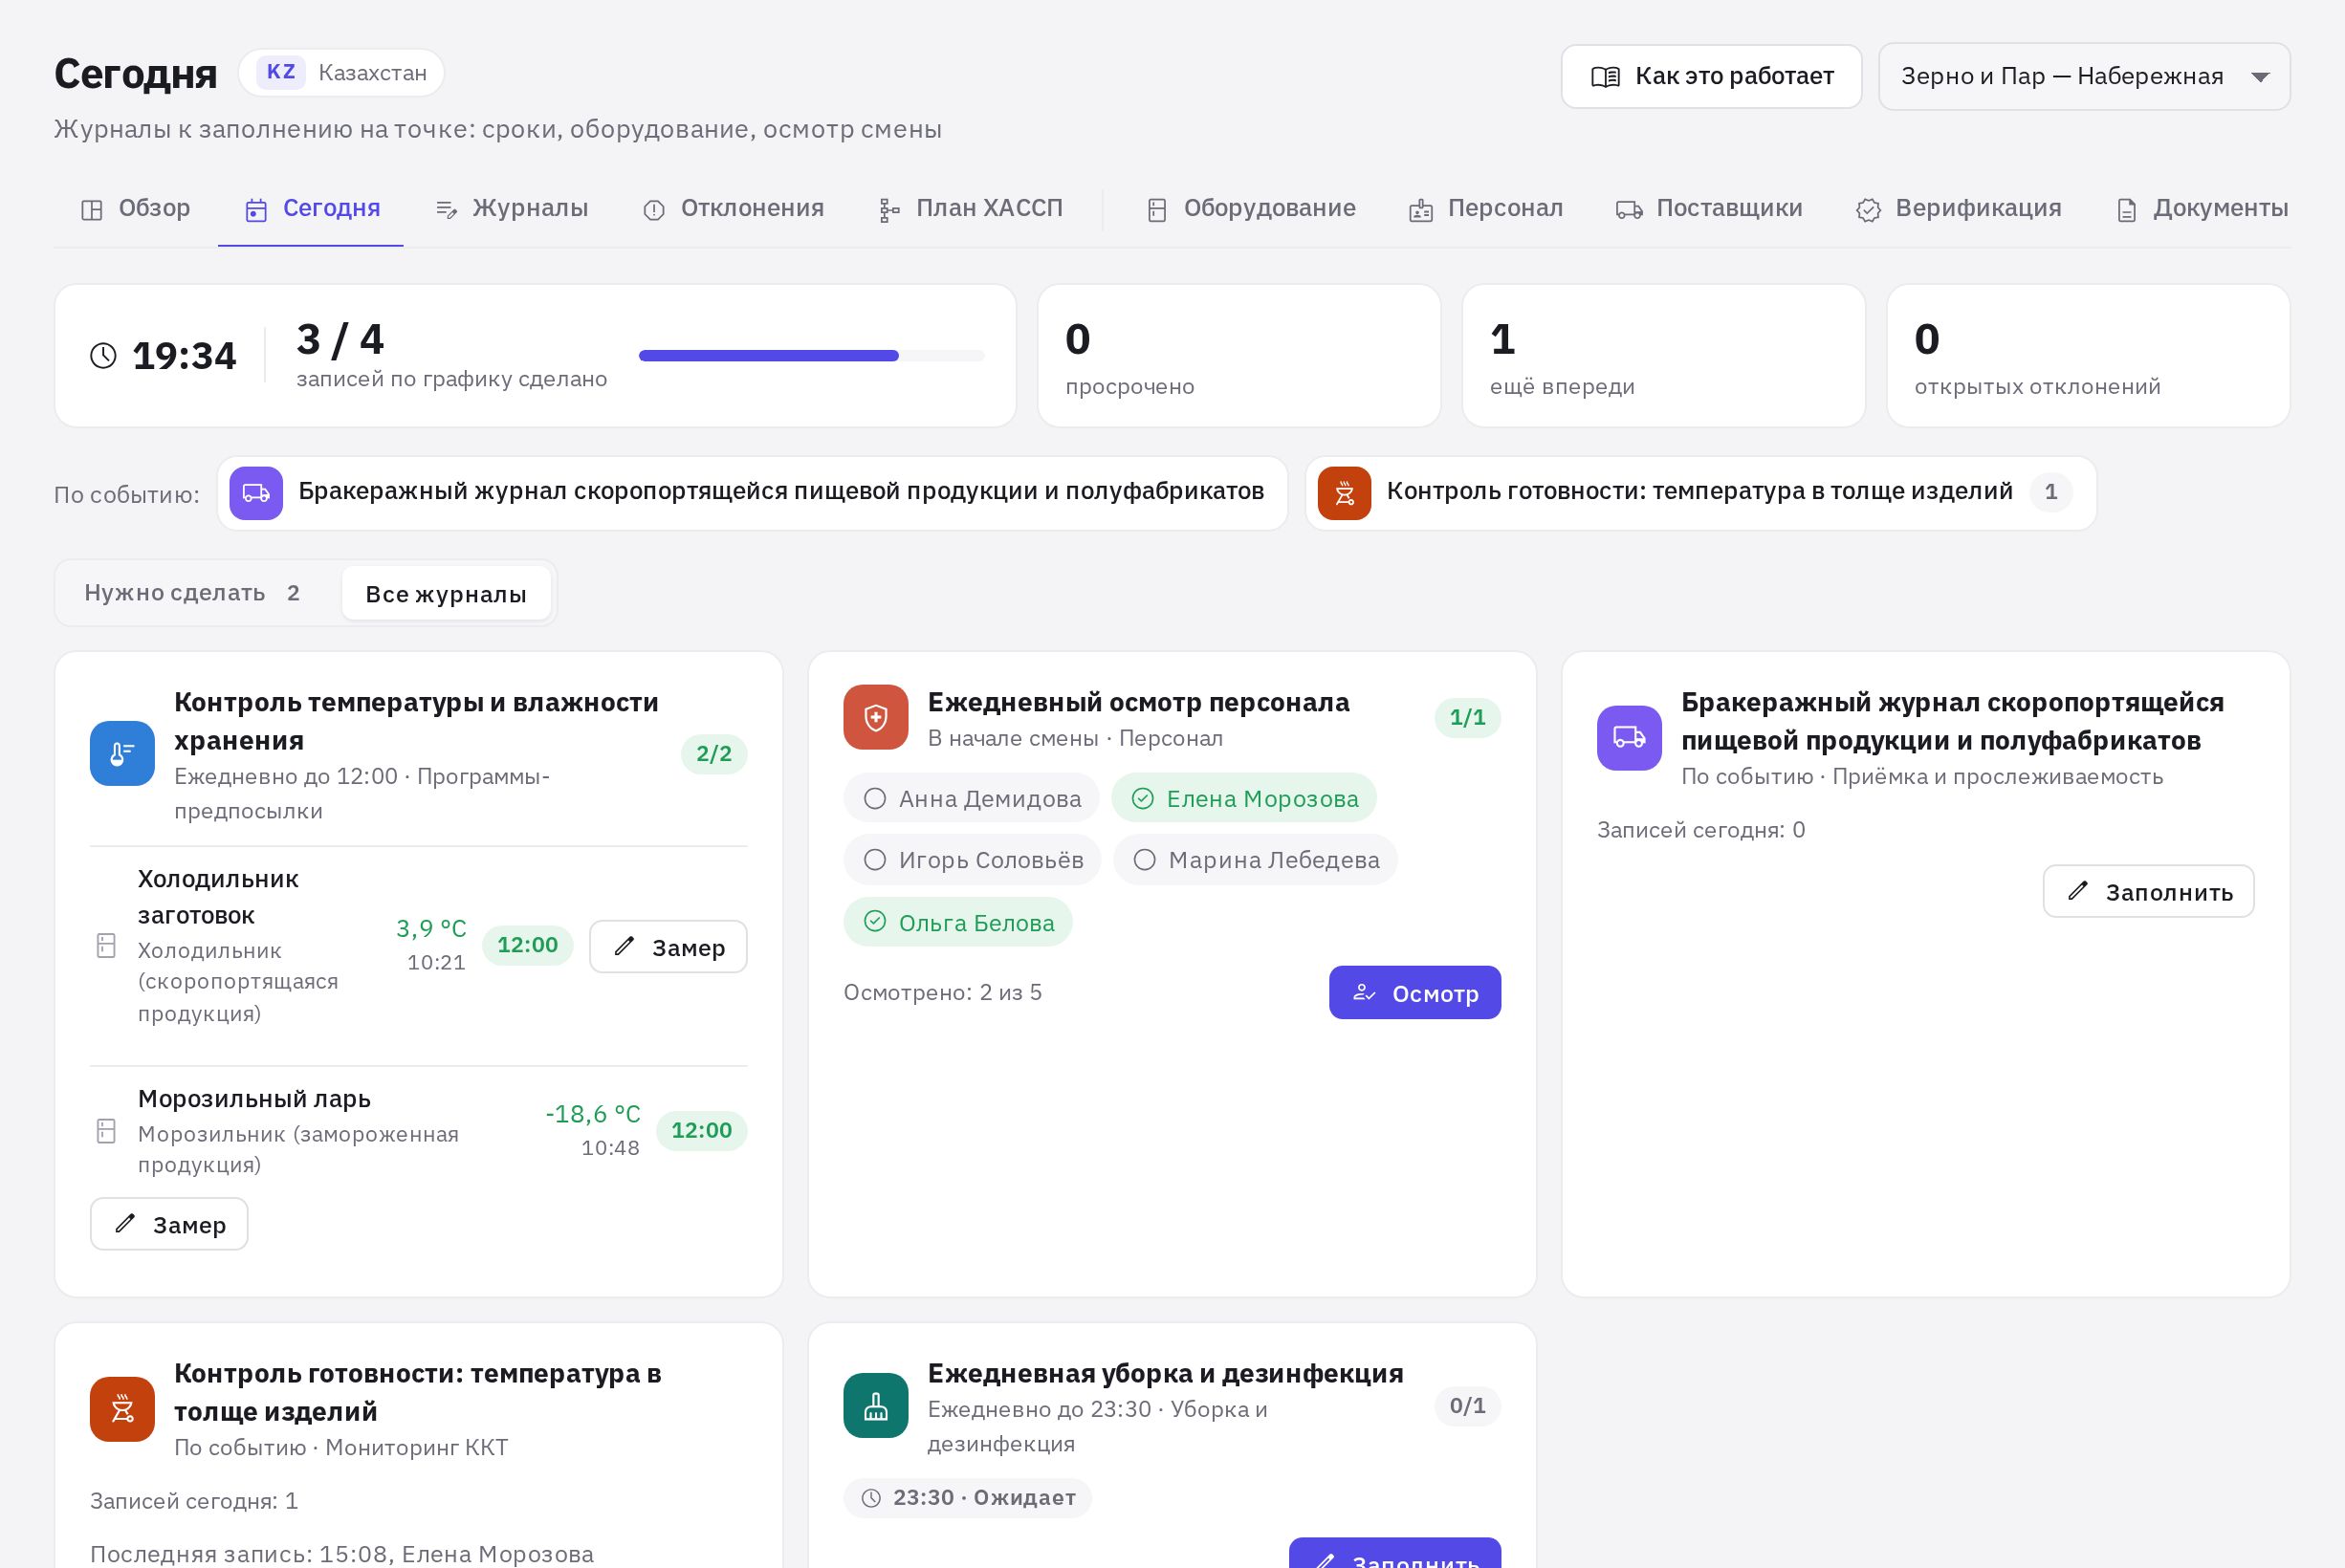Click the orange grill icon in Контроль готовности card
Image resolution: width=2345 pixels, height=1568 pixels.
(x=122, y=1409)
